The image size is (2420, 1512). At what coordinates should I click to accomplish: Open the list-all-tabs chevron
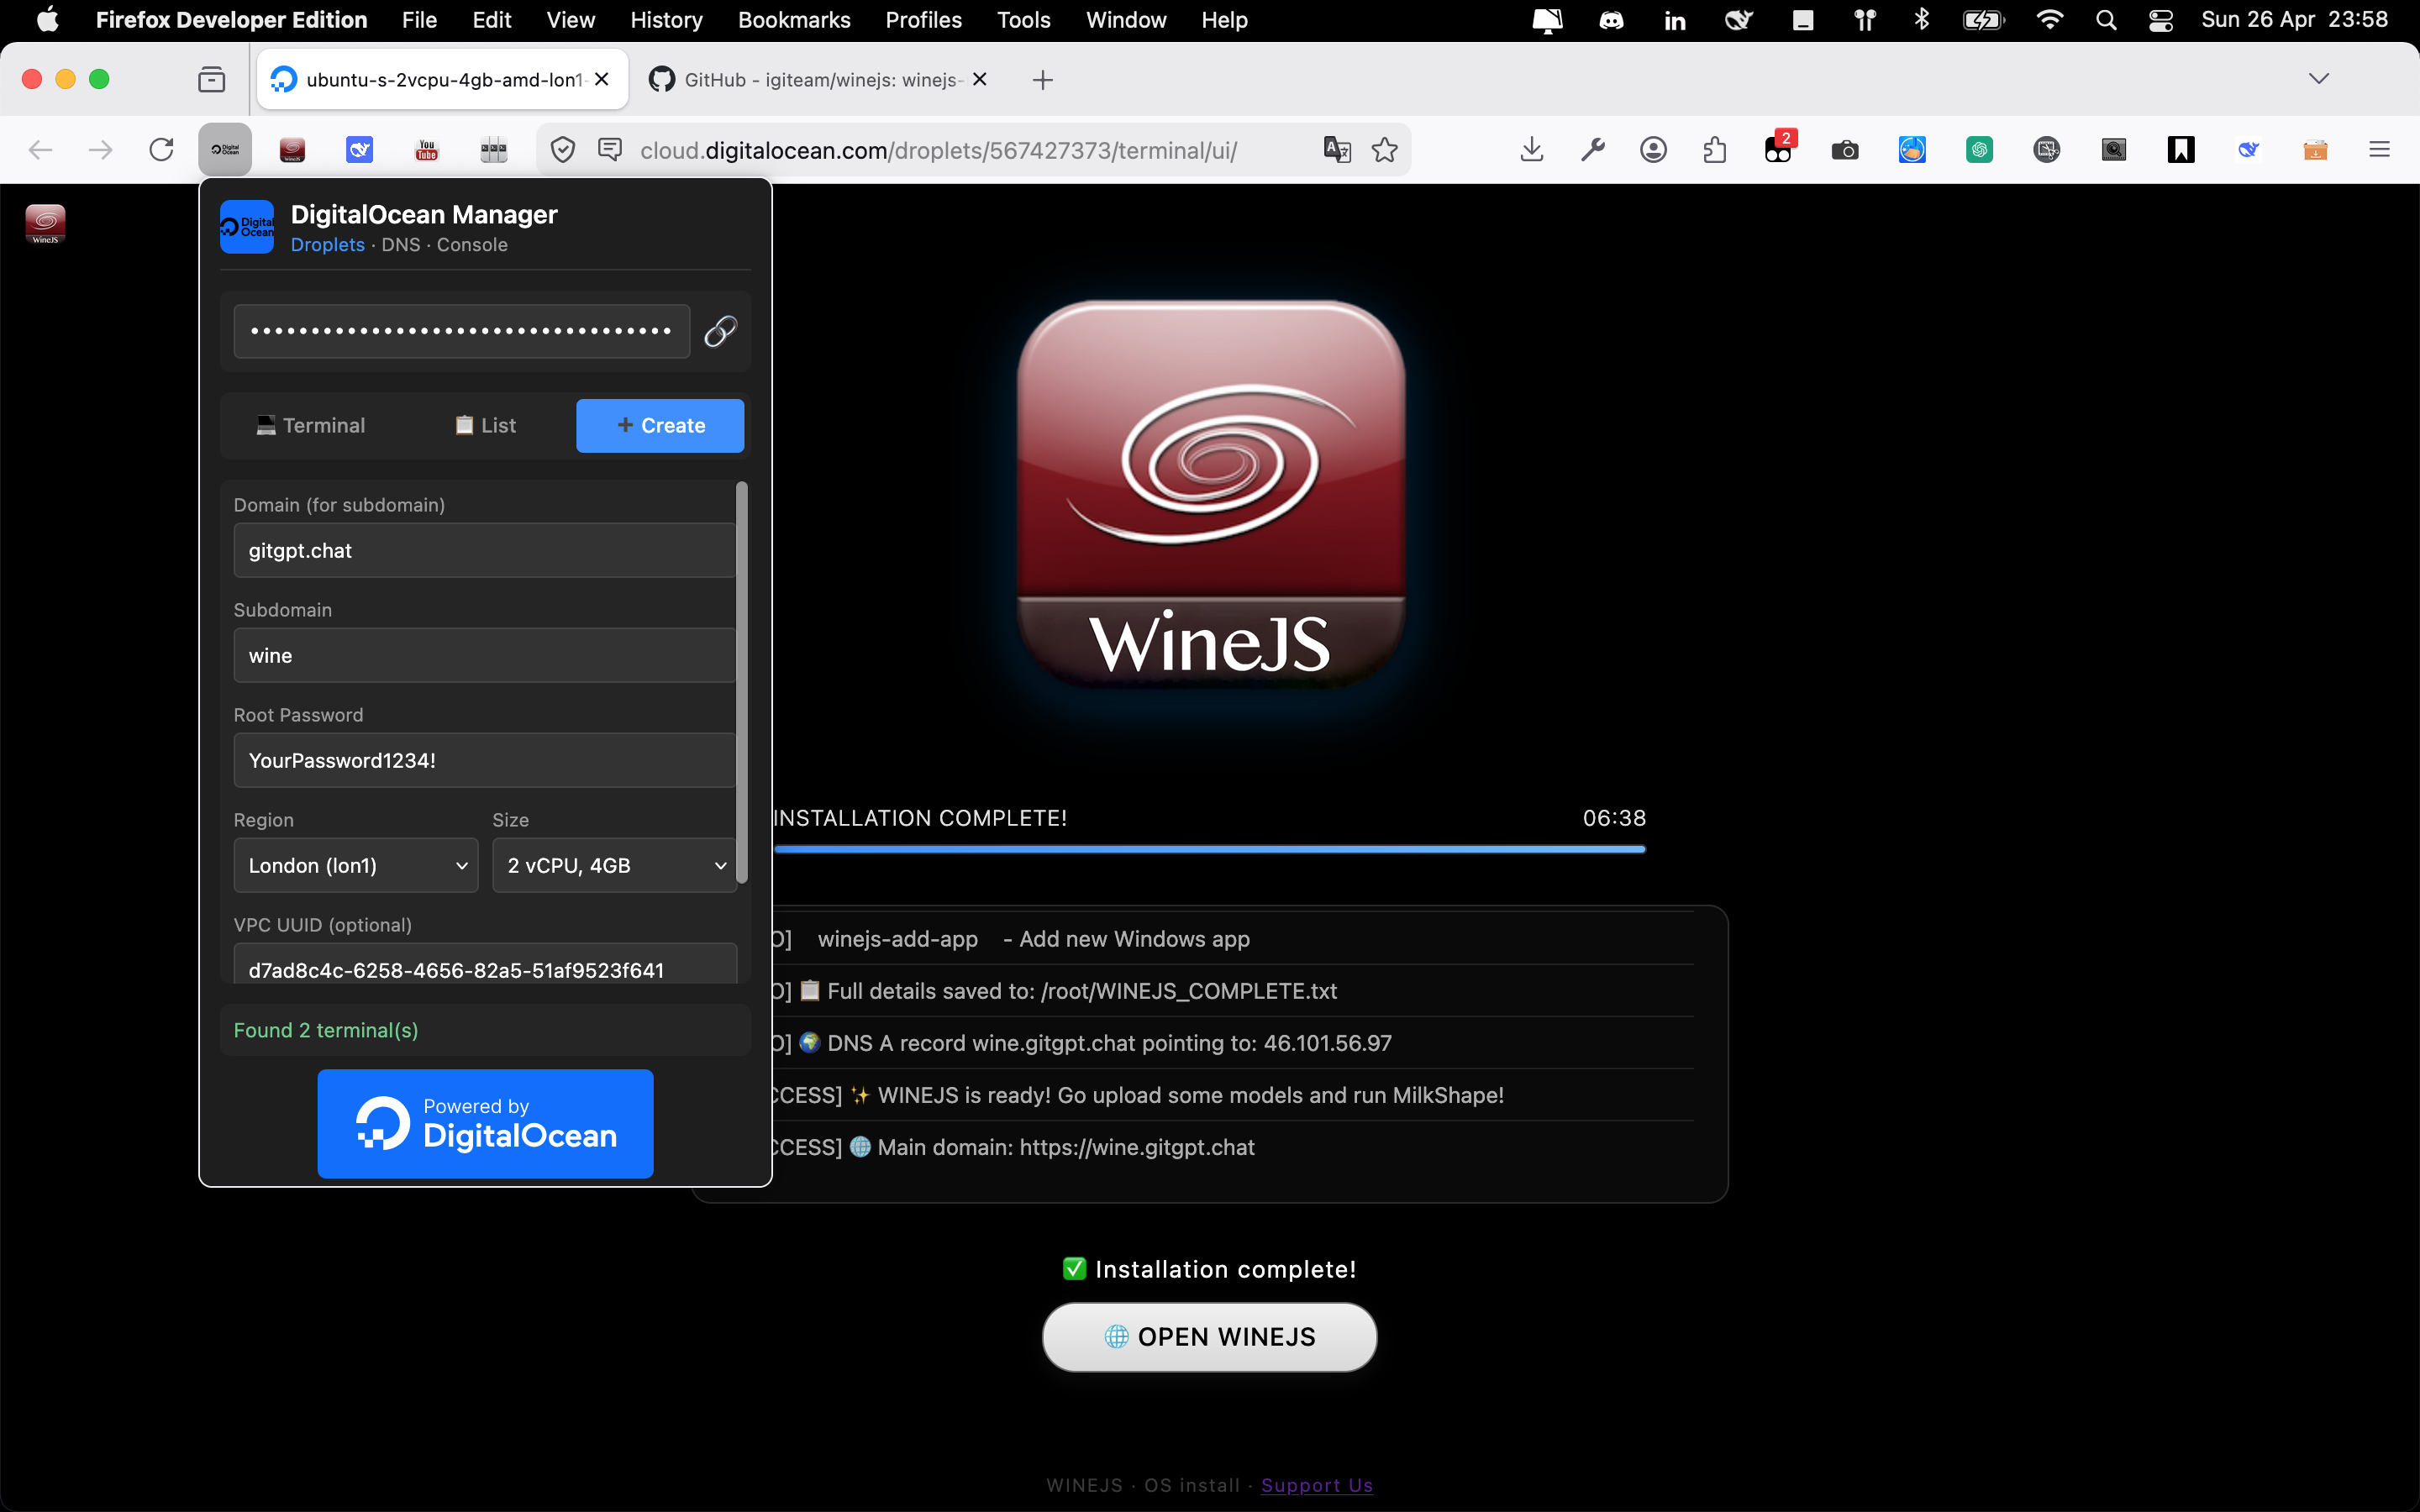(x=2319, y=79)
